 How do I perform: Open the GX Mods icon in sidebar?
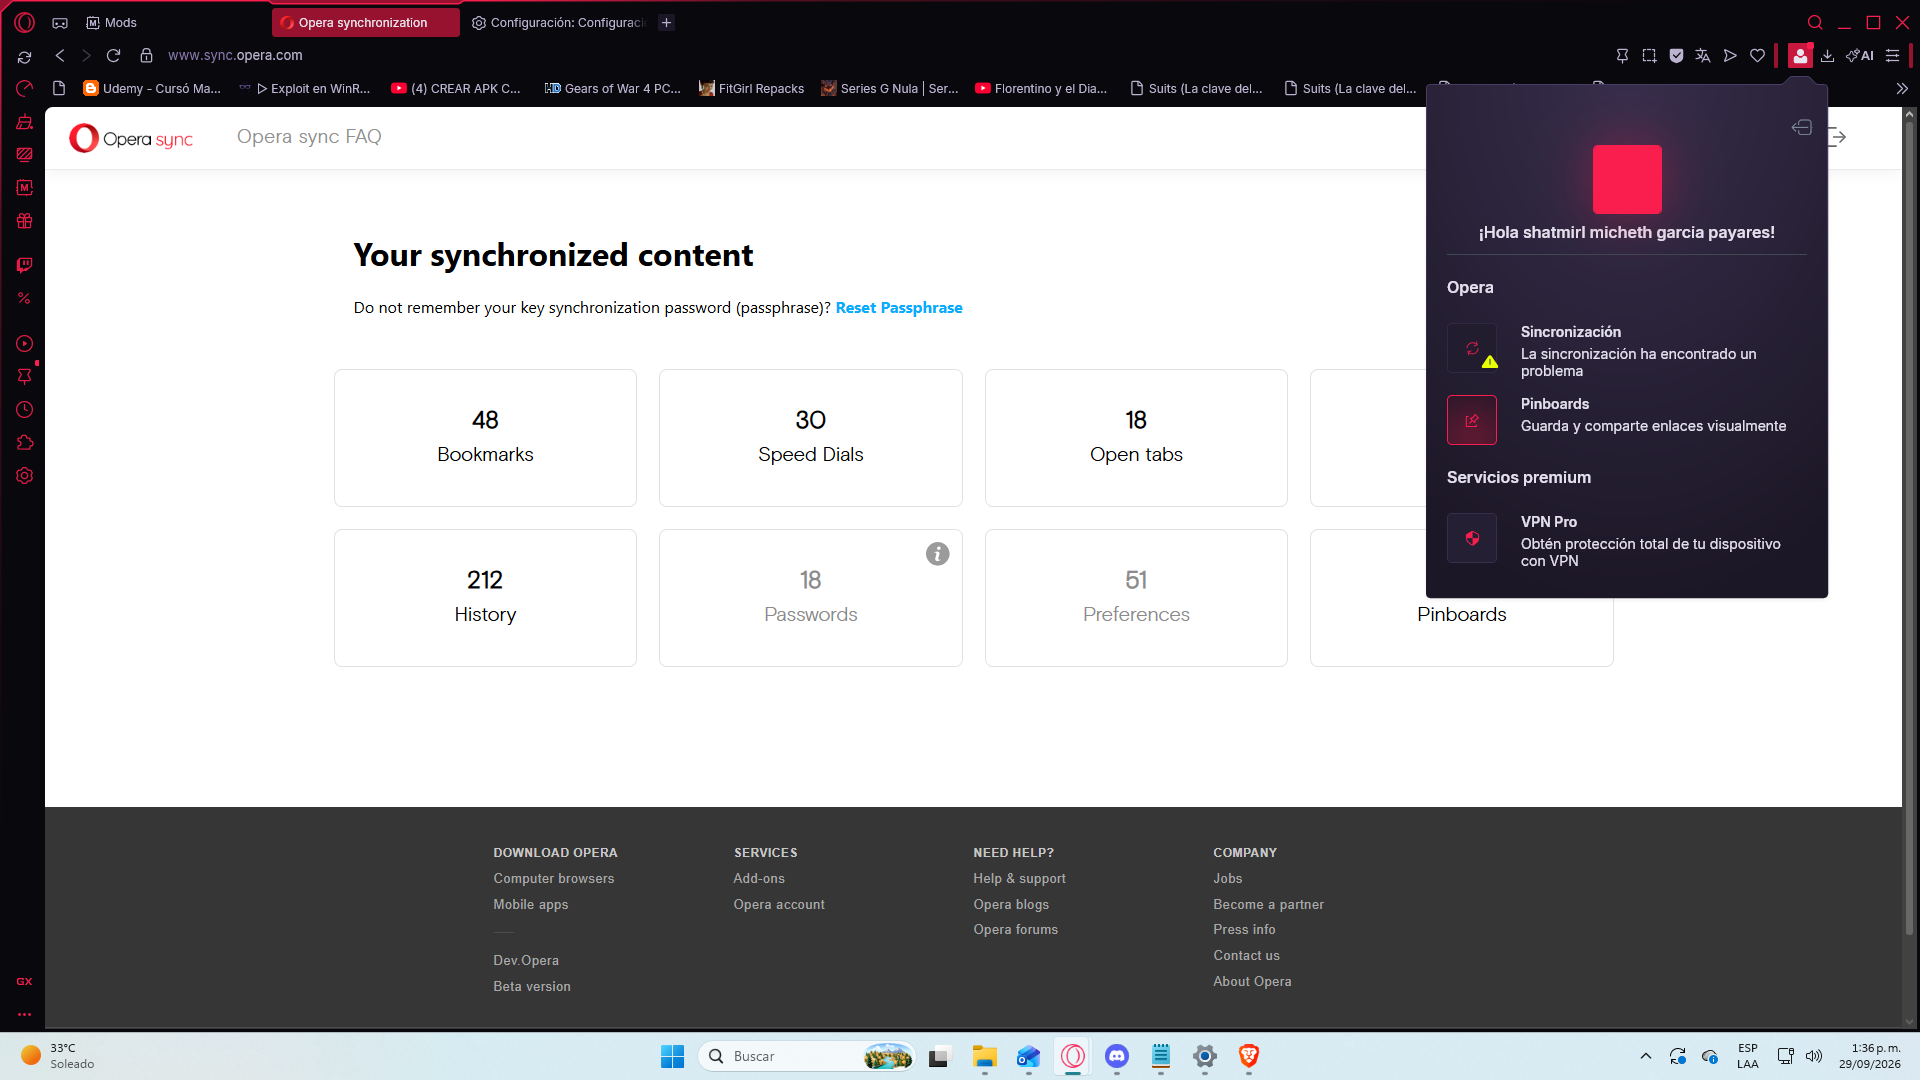(x=24, y=188)
